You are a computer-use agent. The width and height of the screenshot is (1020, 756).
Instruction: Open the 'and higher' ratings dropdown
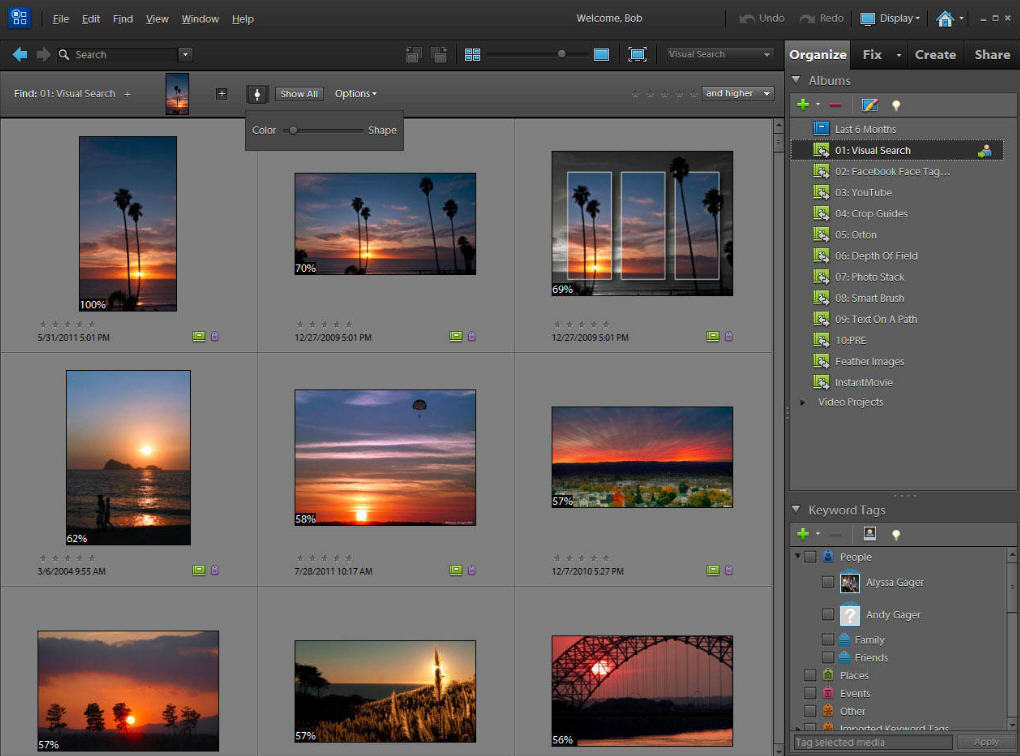(737, 93)
